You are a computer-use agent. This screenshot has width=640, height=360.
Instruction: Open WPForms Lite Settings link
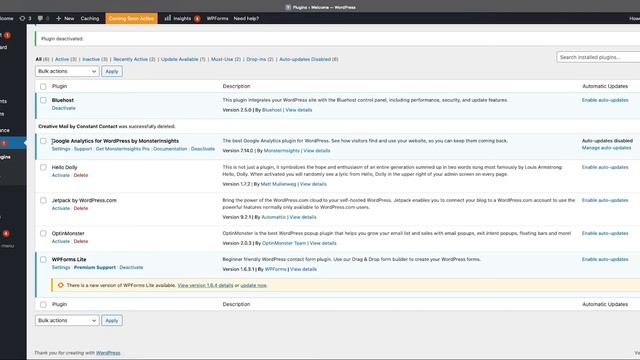(x=61, y=268)
